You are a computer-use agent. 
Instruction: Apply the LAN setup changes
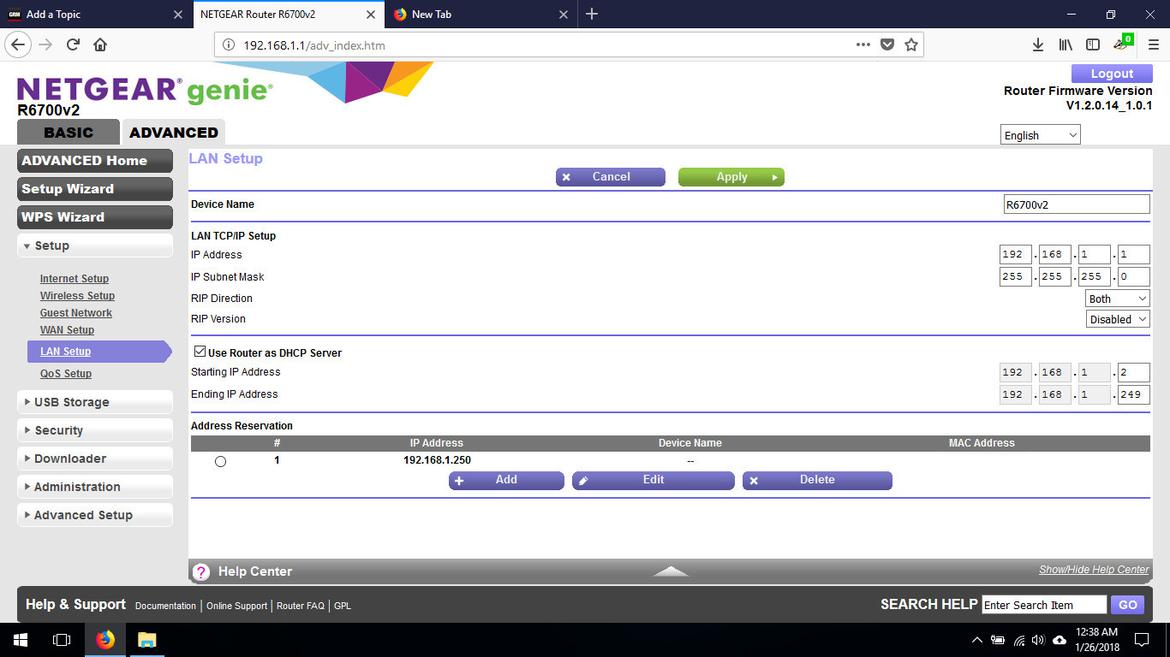(x=731, y=177)
